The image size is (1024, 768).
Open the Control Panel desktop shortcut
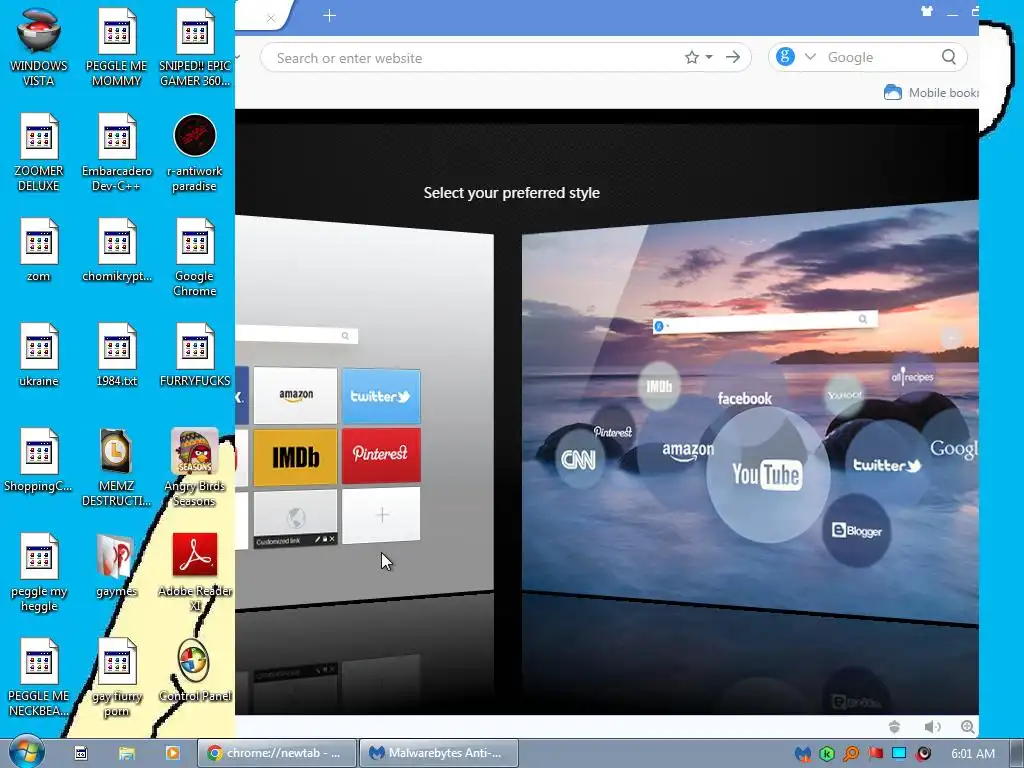click(x=195, y=670)
